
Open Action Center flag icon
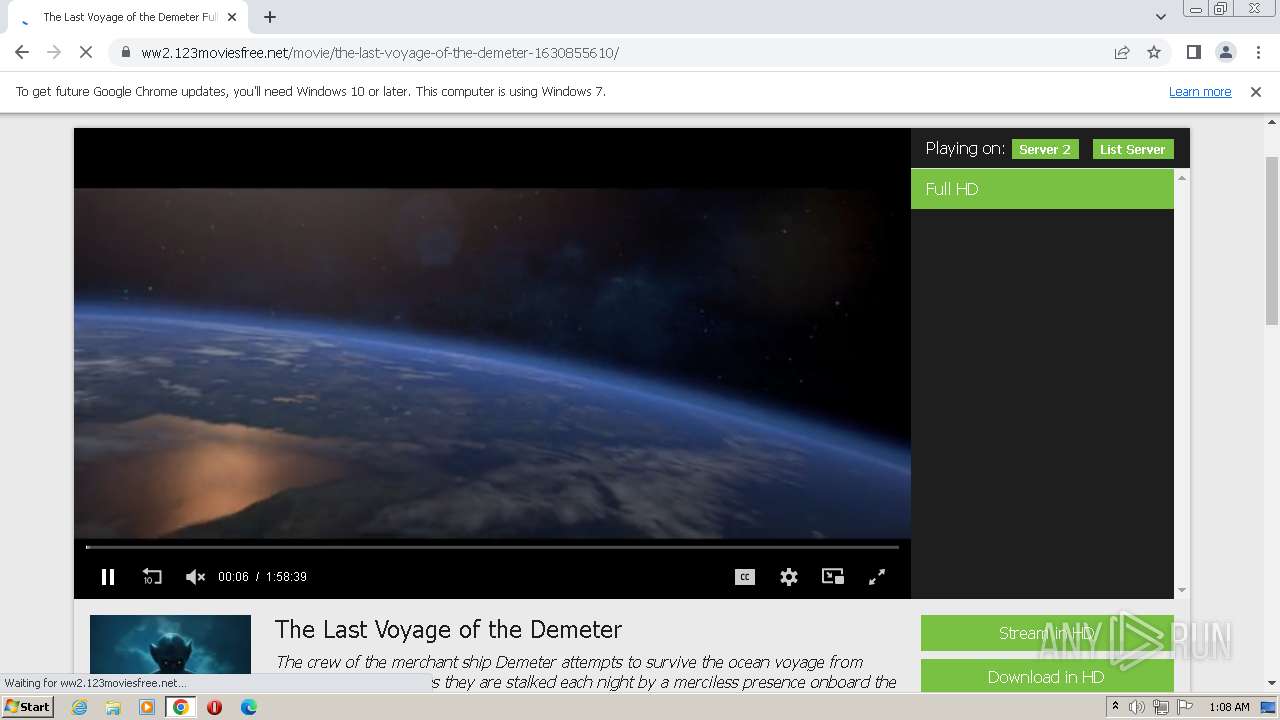point(1183,707)
